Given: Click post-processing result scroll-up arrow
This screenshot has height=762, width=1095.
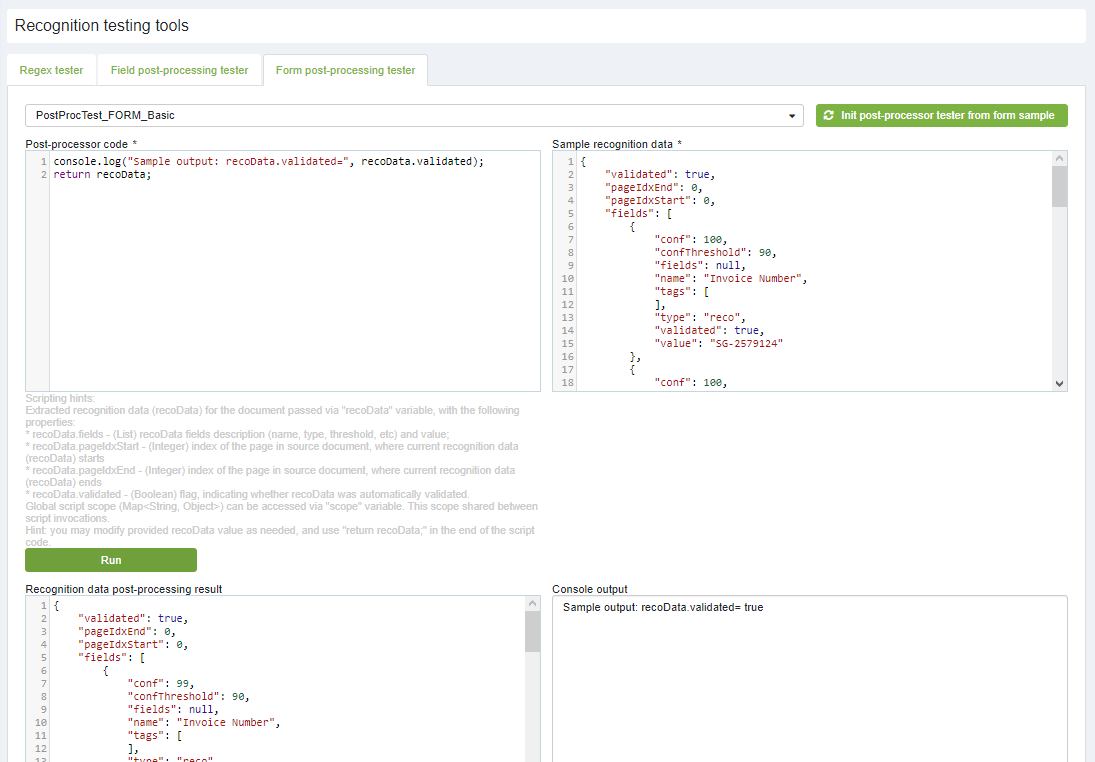Looking at the screenshot, I should [x=533, y=605].
